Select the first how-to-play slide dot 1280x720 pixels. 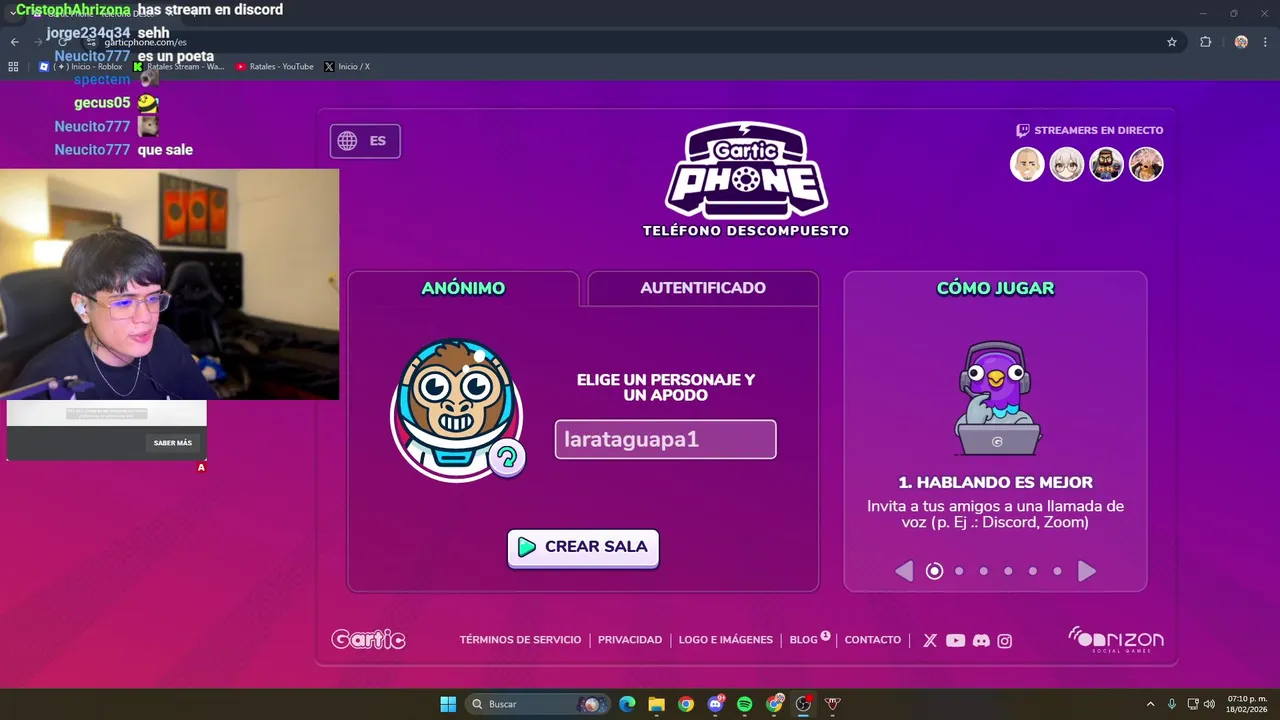tap(934, 571)
